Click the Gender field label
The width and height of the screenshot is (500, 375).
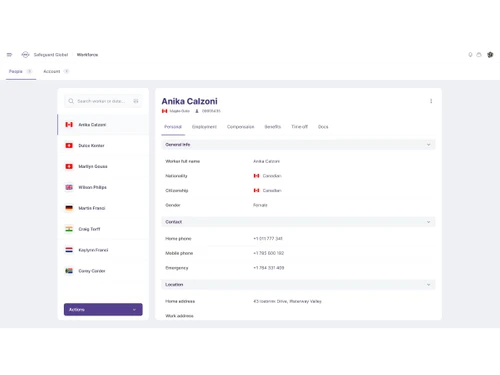[173, 205]
